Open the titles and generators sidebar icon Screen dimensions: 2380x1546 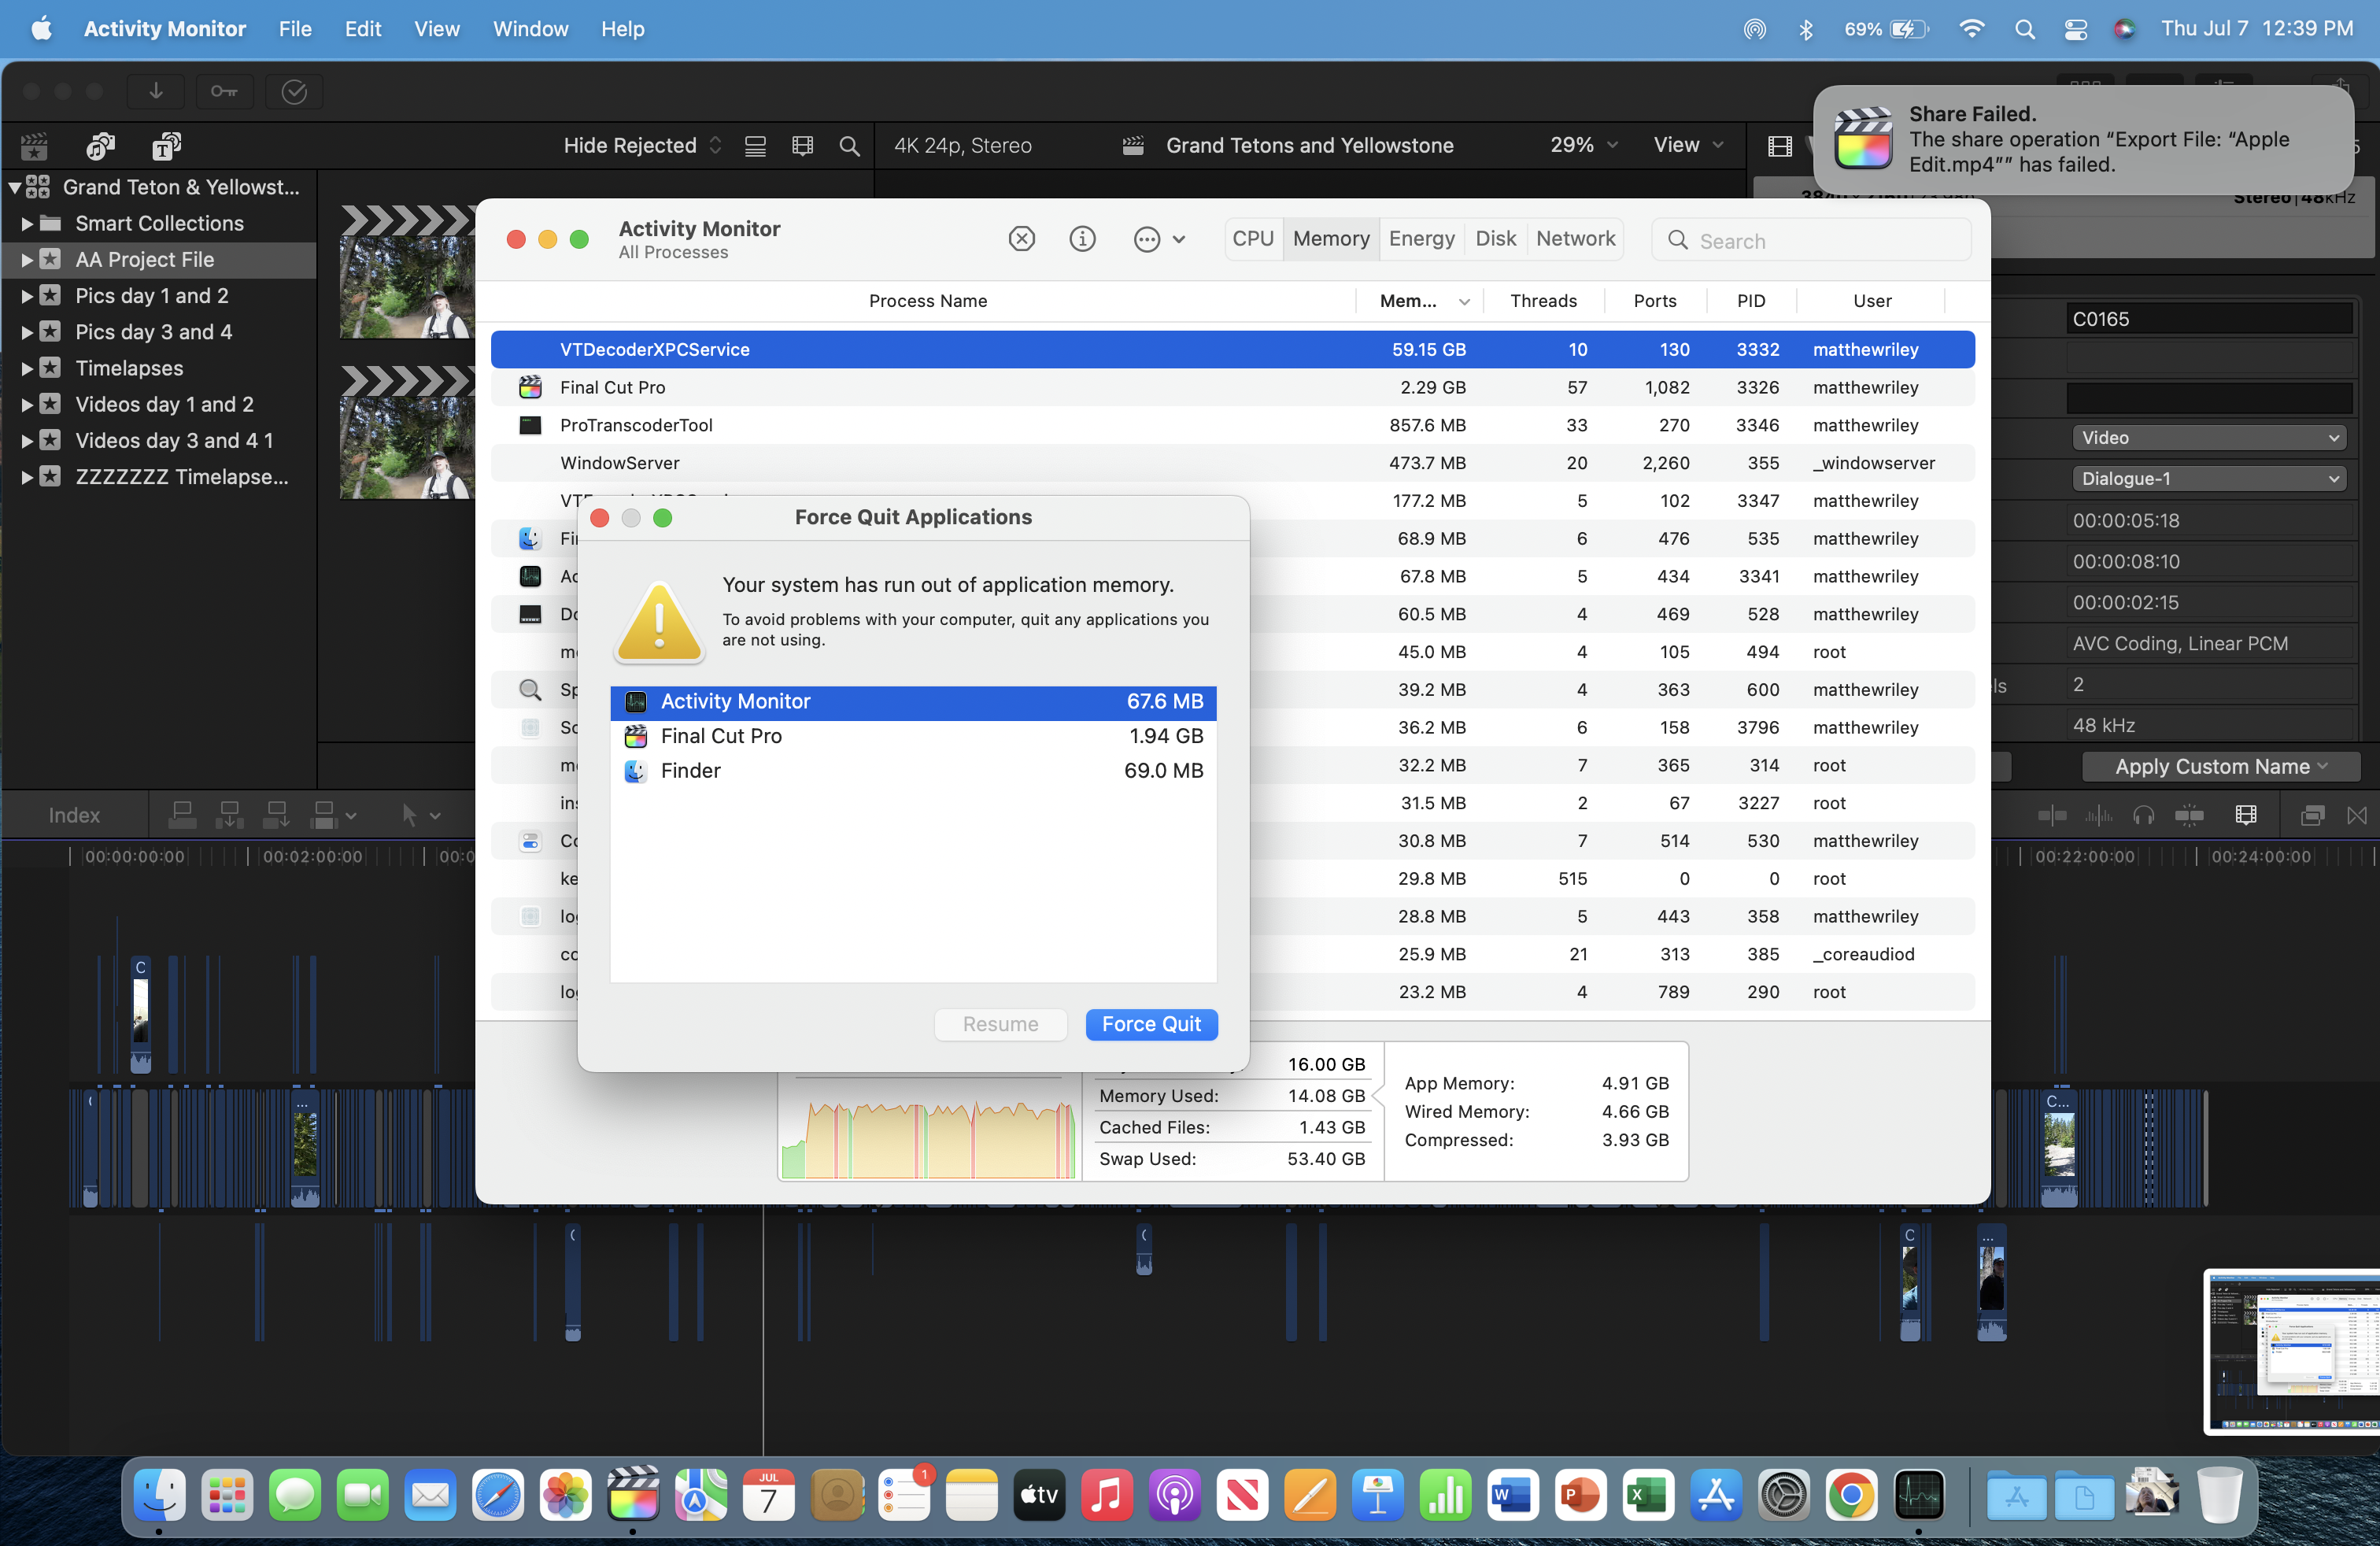pos(166,146)
